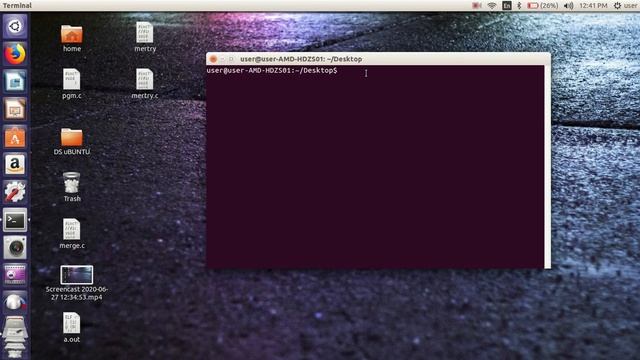Image resolution: width=640 pixels, height=360 pixels.
Task: Click the Terminal app name in top bar
Action: 17,6
